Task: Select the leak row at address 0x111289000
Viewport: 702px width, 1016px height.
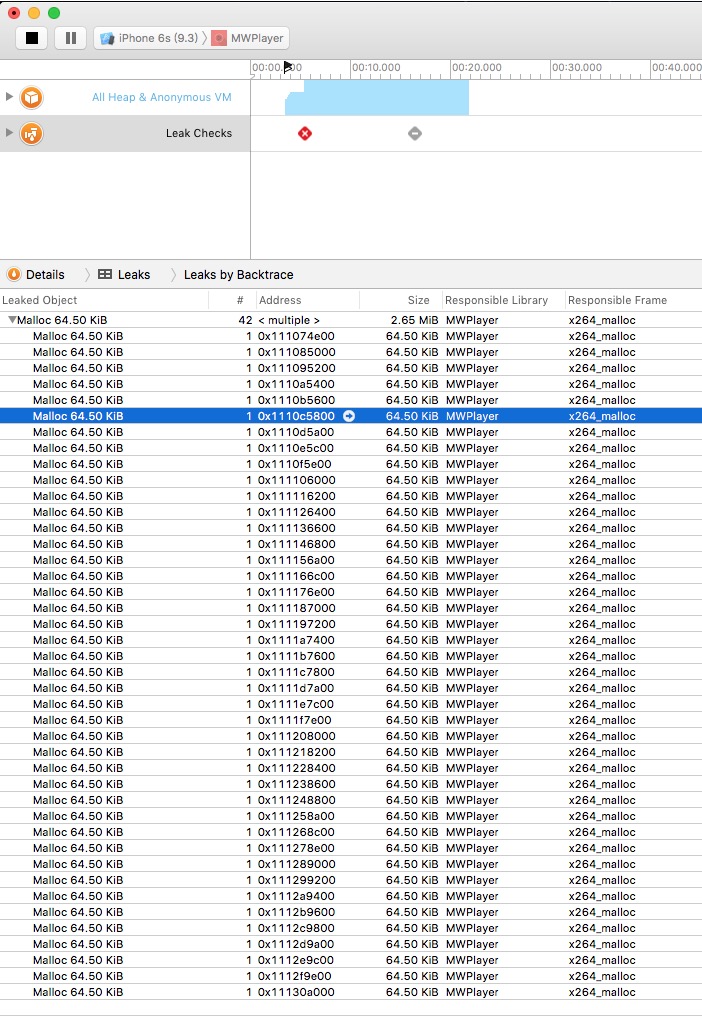Action: coord(351,864)
